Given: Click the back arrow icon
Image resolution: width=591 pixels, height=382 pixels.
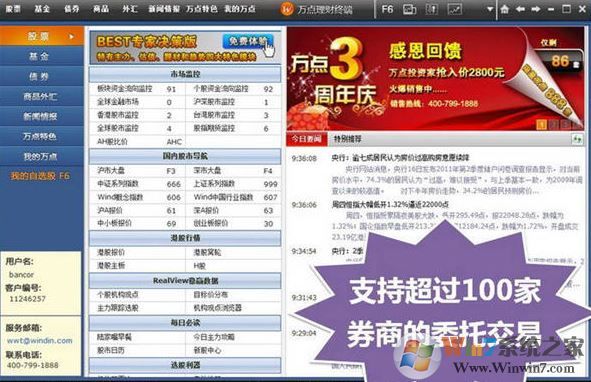Looking at the screenshot, I should 520,9.
